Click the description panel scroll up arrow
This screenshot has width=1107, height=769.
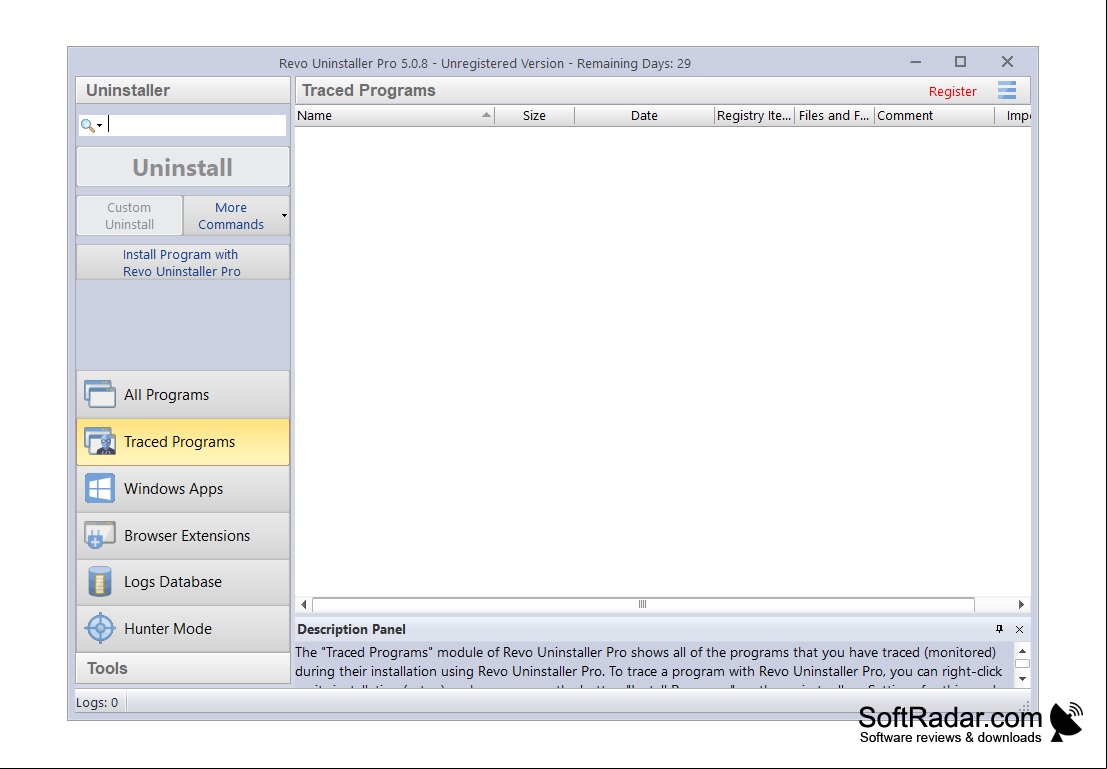click(x=1022, y=651)
